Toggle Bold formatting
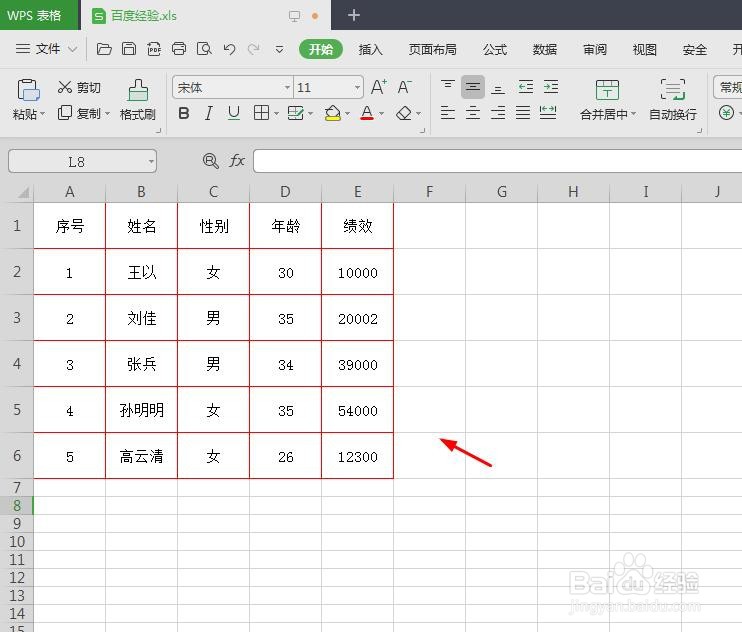This screenshot has height=632, width=742. click(184, 113)
